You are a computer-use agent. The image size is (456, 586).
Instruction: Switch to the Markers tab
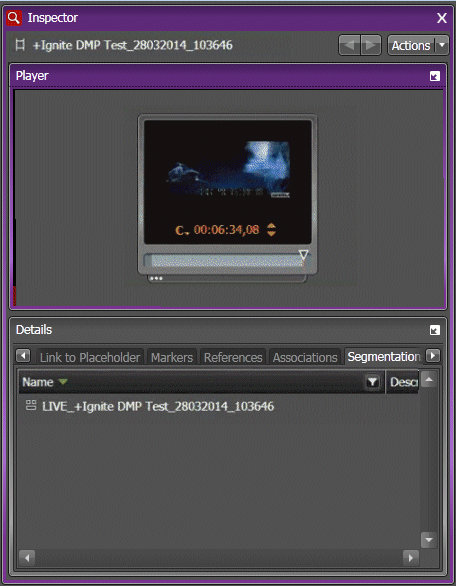pos(172,357)
